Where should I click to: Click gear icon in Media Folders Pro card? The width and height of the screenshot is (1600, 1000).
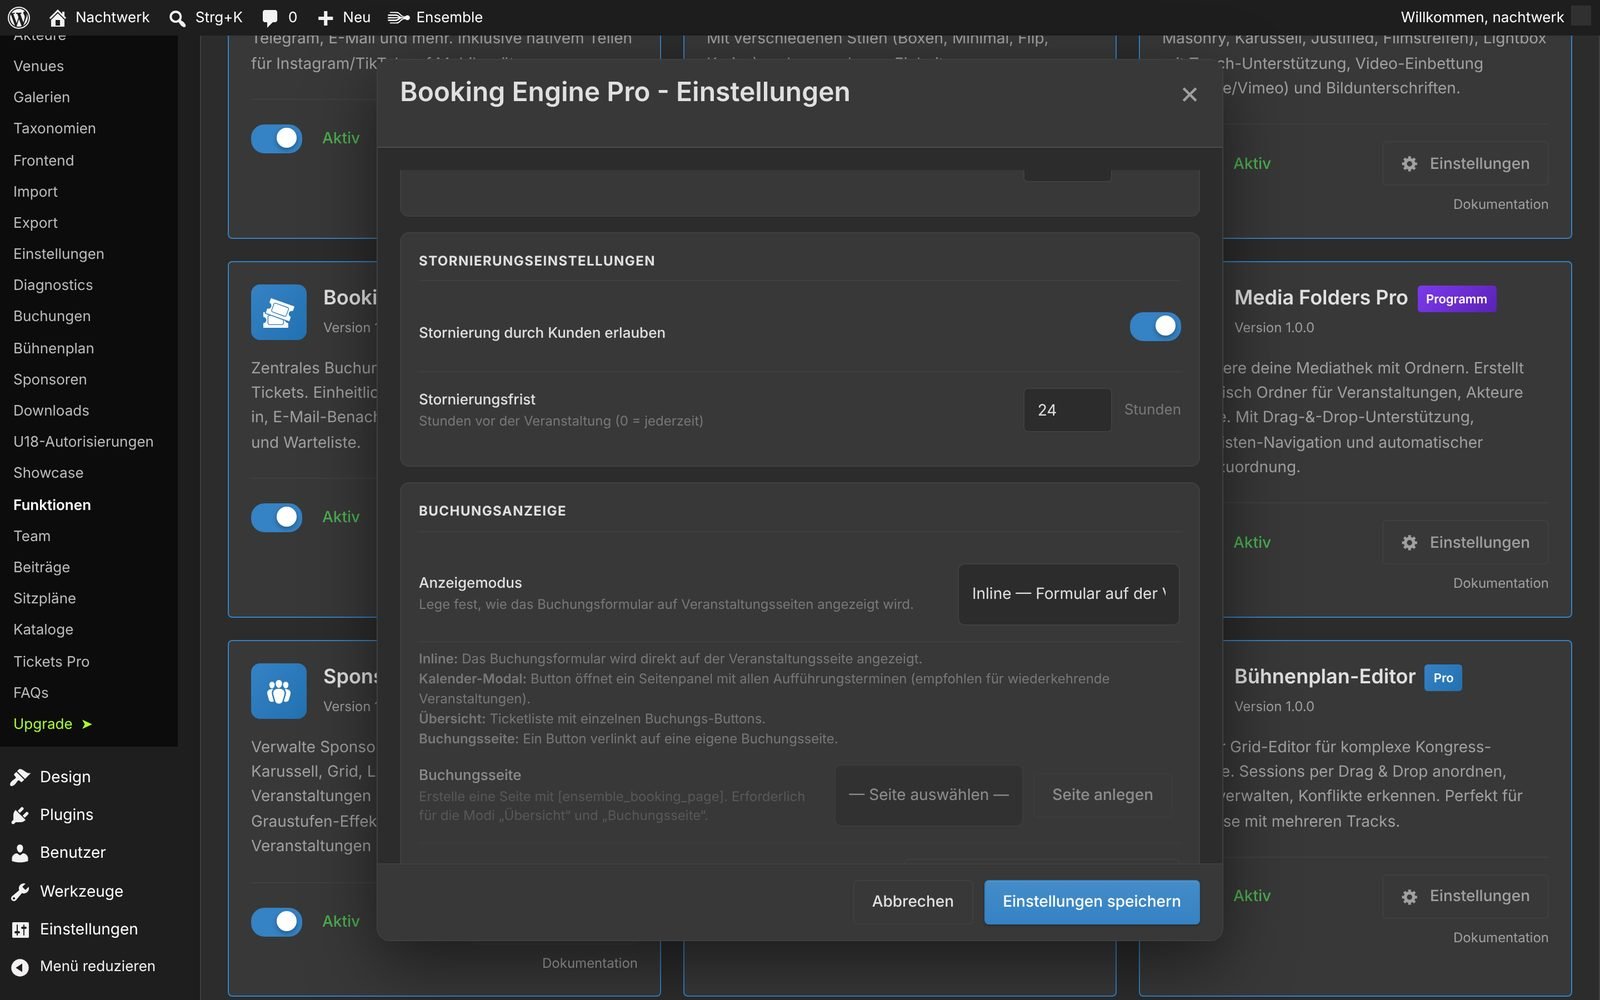pos(1409,543)
